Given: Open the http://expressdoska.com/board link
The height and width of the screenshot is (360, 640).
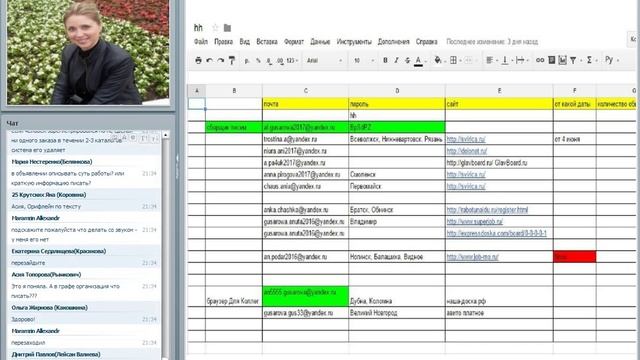Looking at the screenshot, I should pos(496,233).
